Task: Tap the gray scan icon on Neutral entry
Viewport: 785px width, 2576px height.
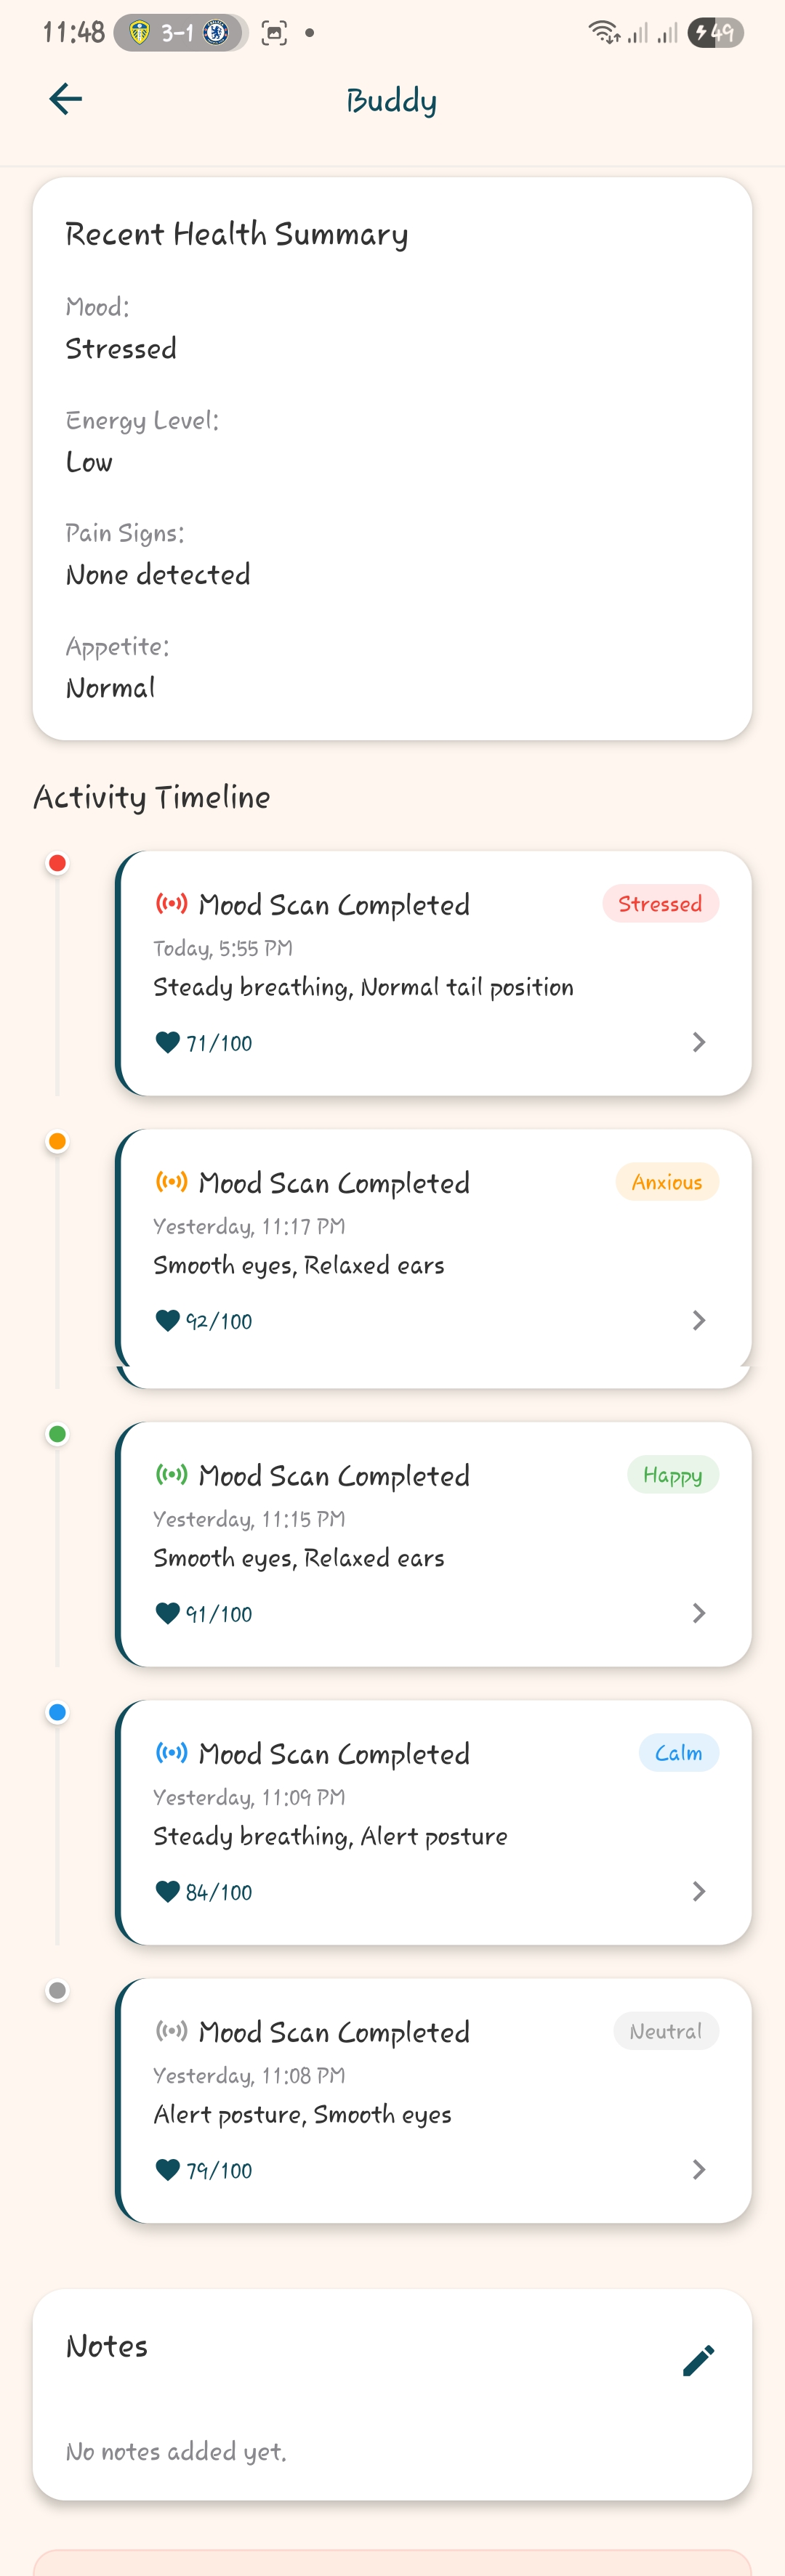Action: click(x=171, y=2031)
